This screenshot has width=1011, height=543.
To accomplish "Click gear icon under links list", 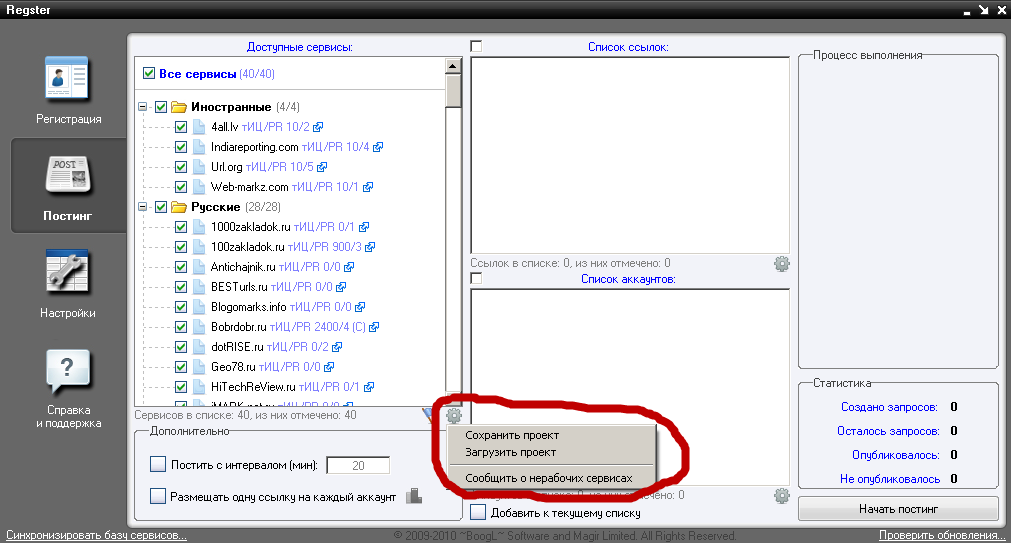I will (x=781, y=263).
